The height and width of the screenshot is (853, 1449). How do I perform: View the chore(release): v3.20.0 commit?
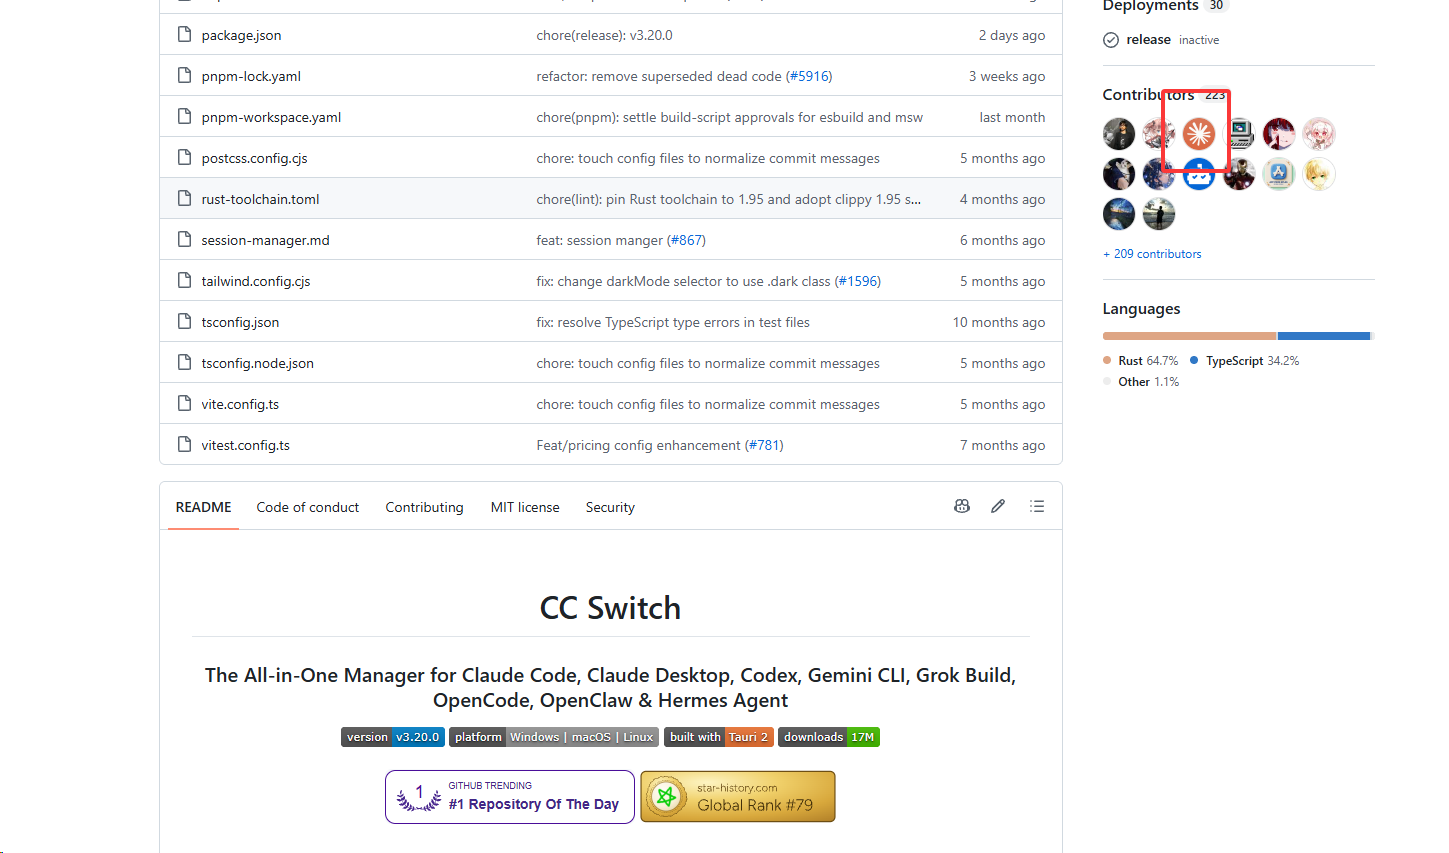click(x=604, y=35)
